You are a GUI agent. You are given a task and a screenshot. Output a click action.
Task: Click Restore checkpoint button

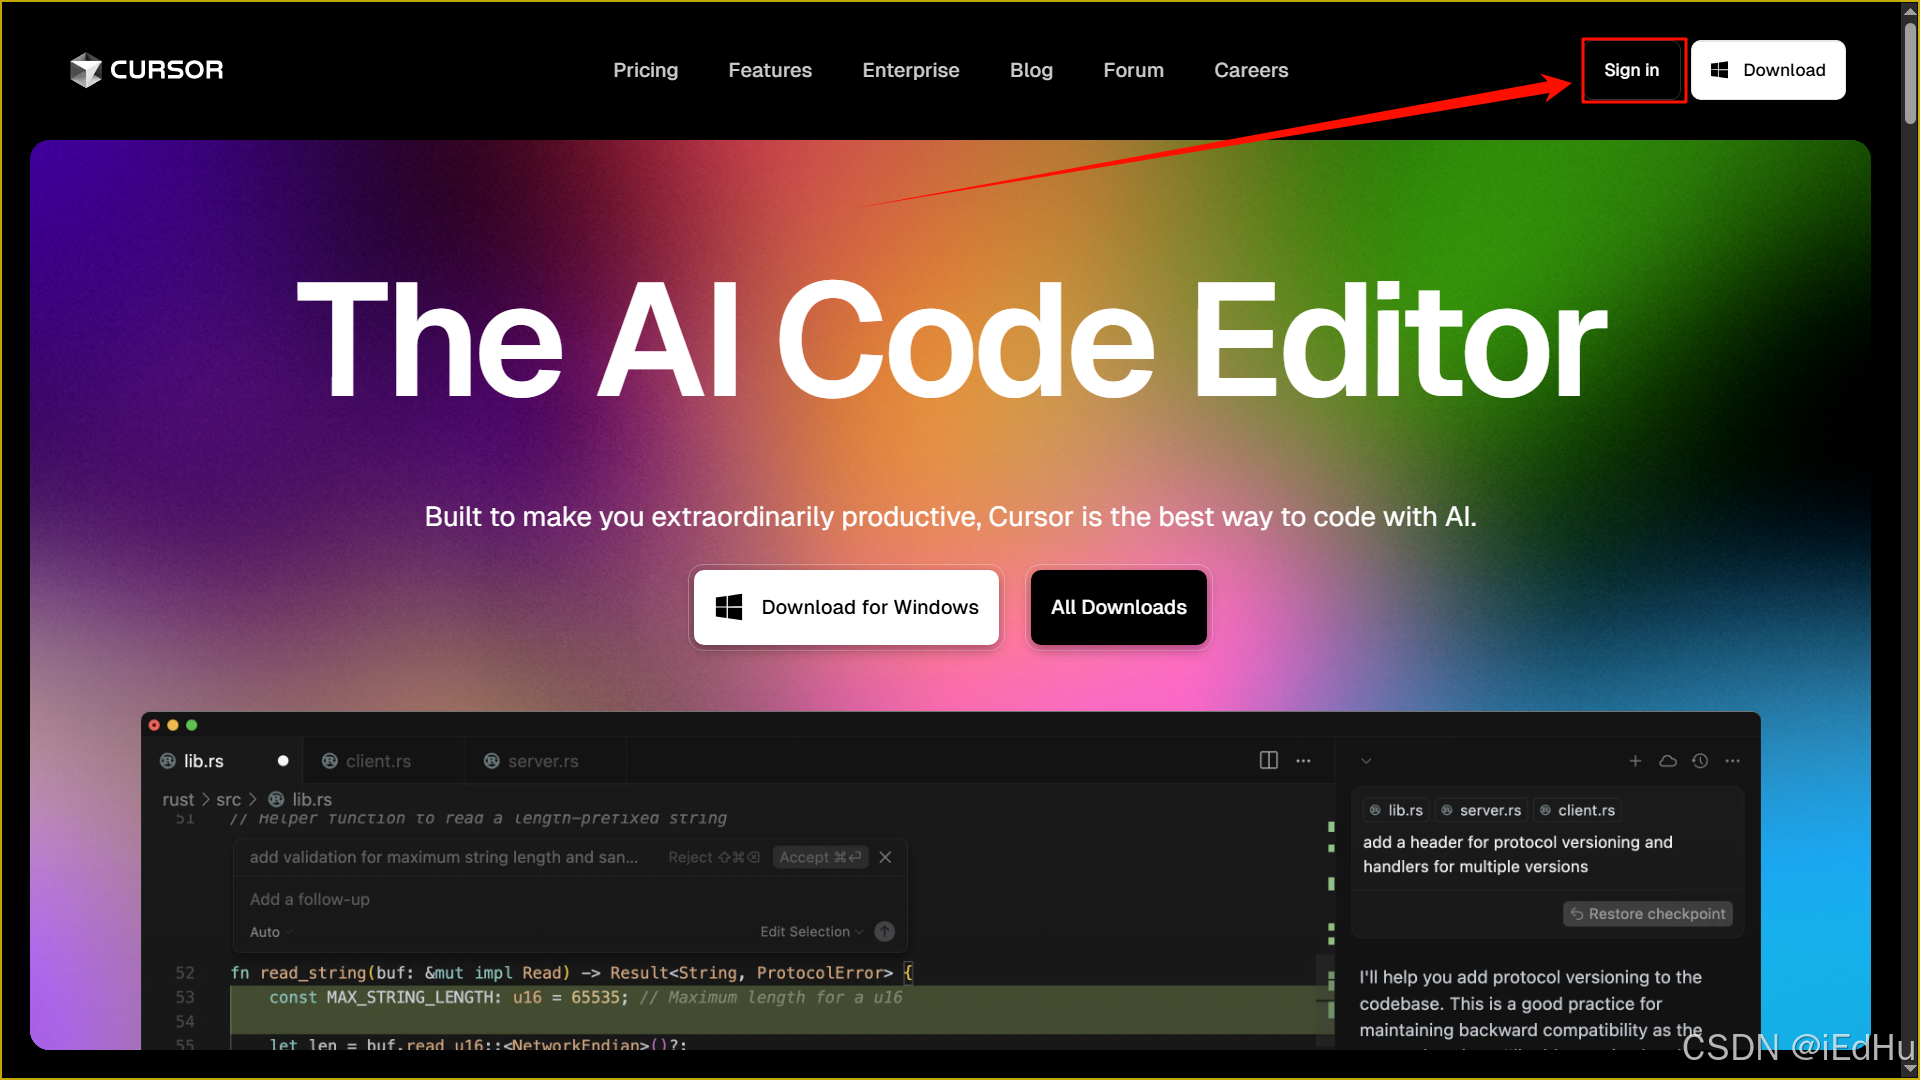[x=1647, y=914]
